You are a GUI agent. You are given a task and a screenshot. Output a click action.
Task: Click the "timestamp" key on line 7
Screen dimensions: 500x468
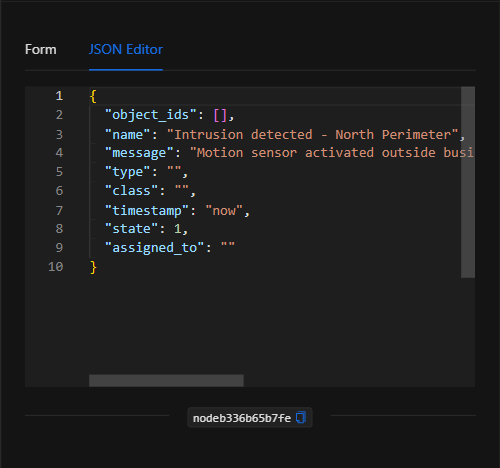147,211
